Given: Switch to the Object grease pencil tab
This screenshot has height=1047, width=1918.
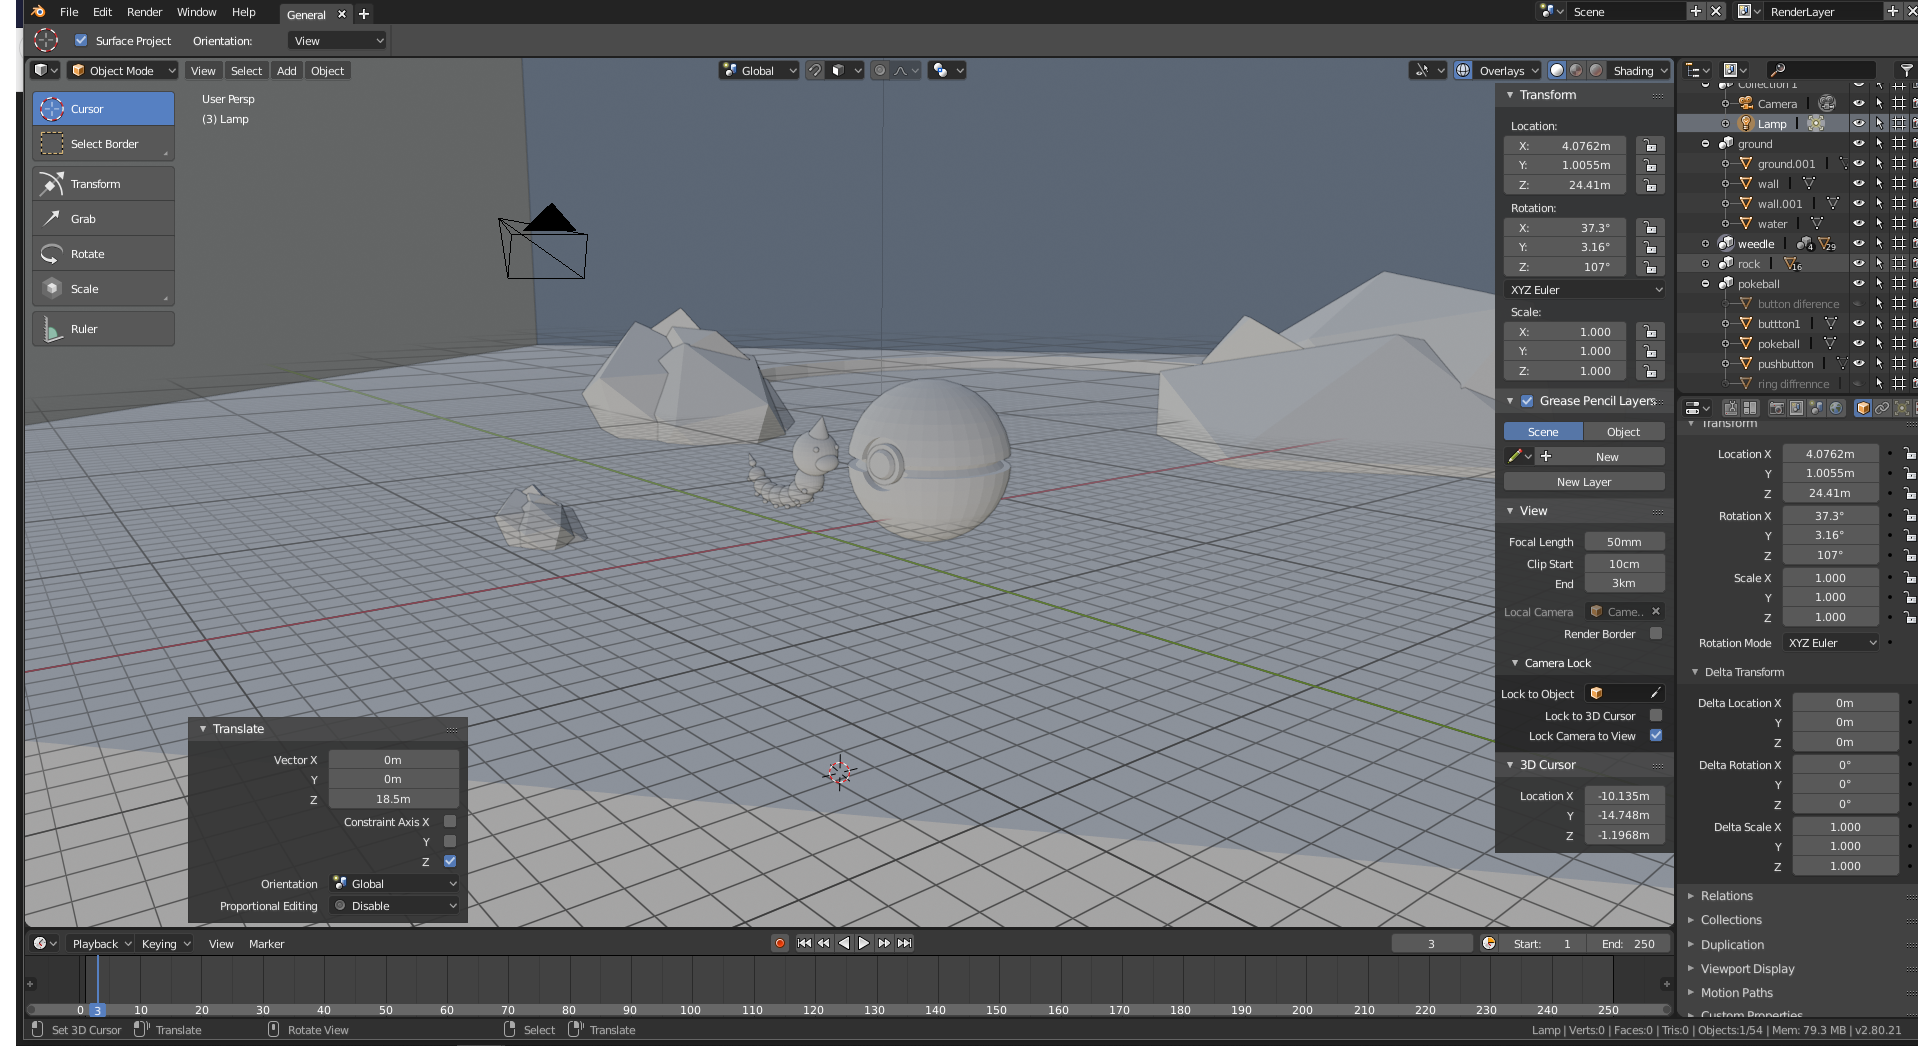Looking at the screenshot, I should click(1624, 432).
